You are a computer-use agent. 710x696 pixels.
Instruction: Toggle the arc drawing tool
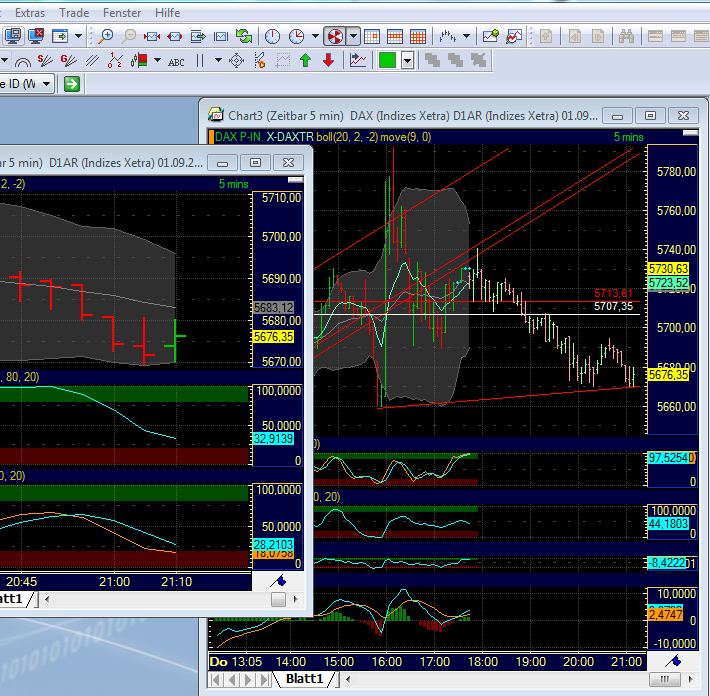tap(22, 61)
